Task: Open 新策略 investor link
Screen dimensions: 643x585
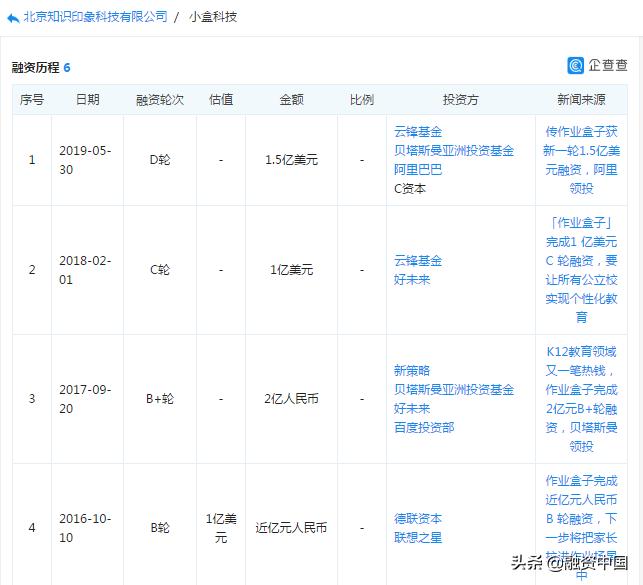Action: pyautogui.click(x=412, y=371)
